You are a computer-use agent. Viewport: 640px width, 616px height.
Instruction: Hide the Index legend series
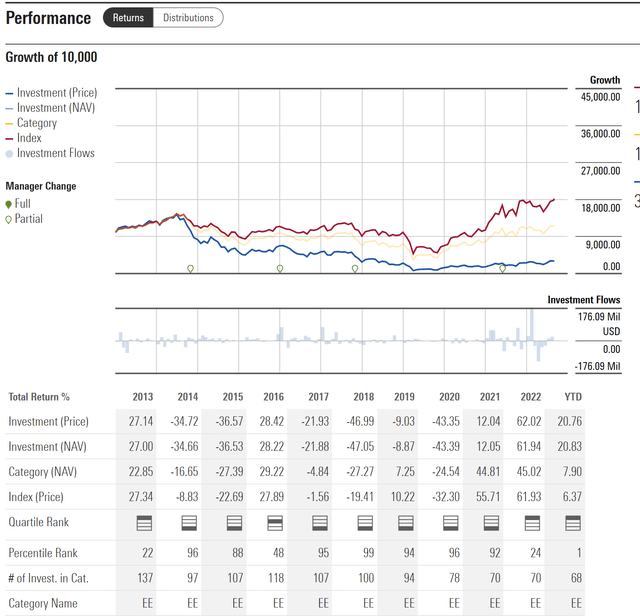pos(29,138)
